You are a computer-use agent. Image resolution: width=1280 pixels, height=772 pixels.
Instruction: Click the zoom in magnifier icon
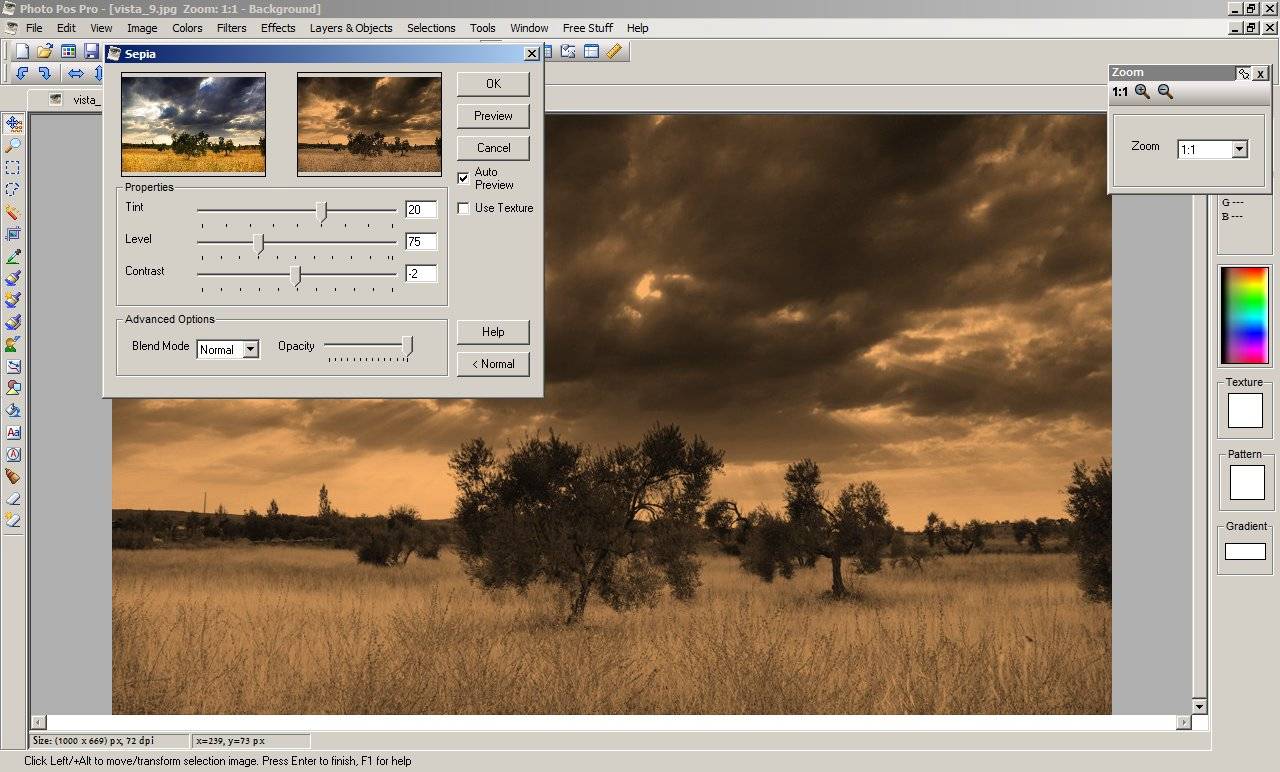click(x=1142, y=92)
